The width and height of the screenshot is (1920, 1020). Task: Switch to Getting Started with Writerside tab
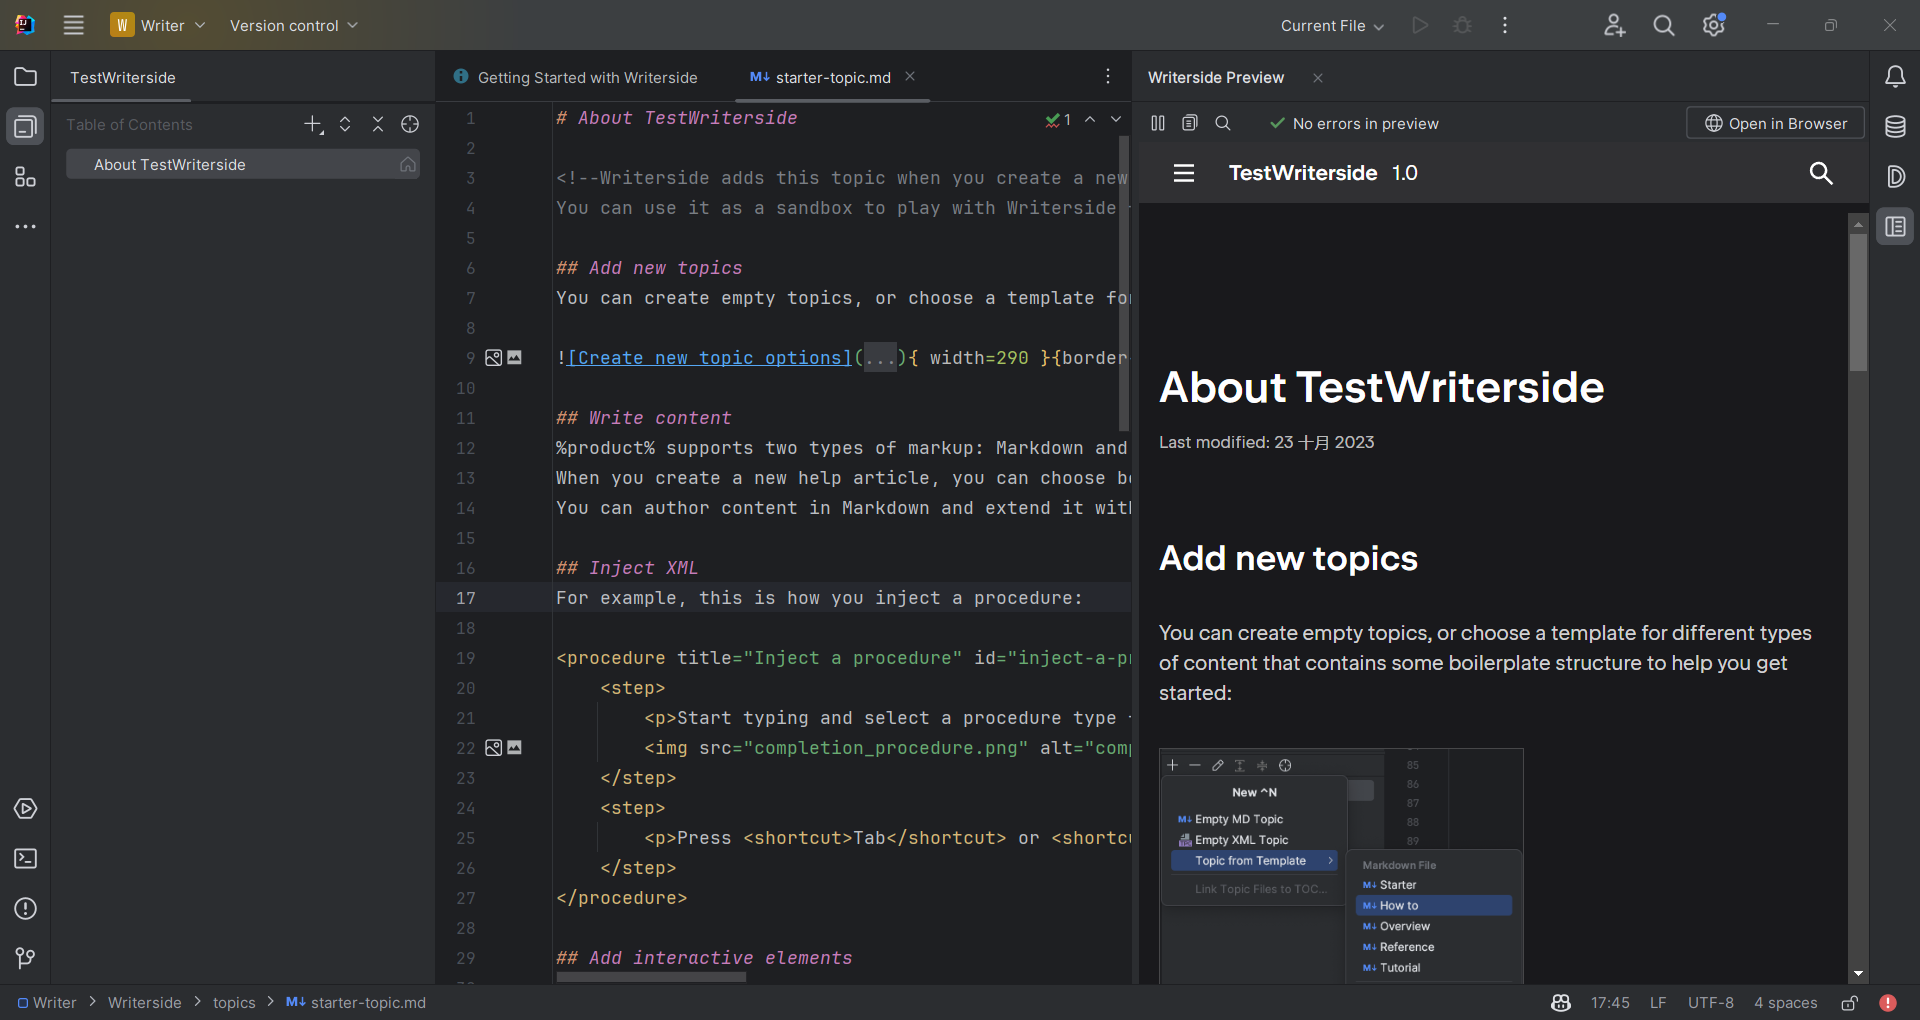click(576, 77)
